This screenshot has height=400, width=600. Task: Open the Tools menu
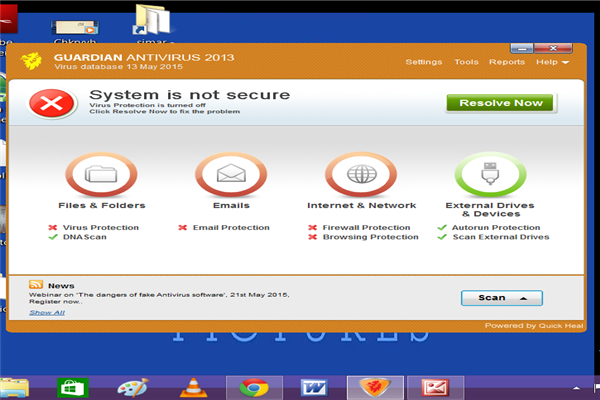coord(466,62)
